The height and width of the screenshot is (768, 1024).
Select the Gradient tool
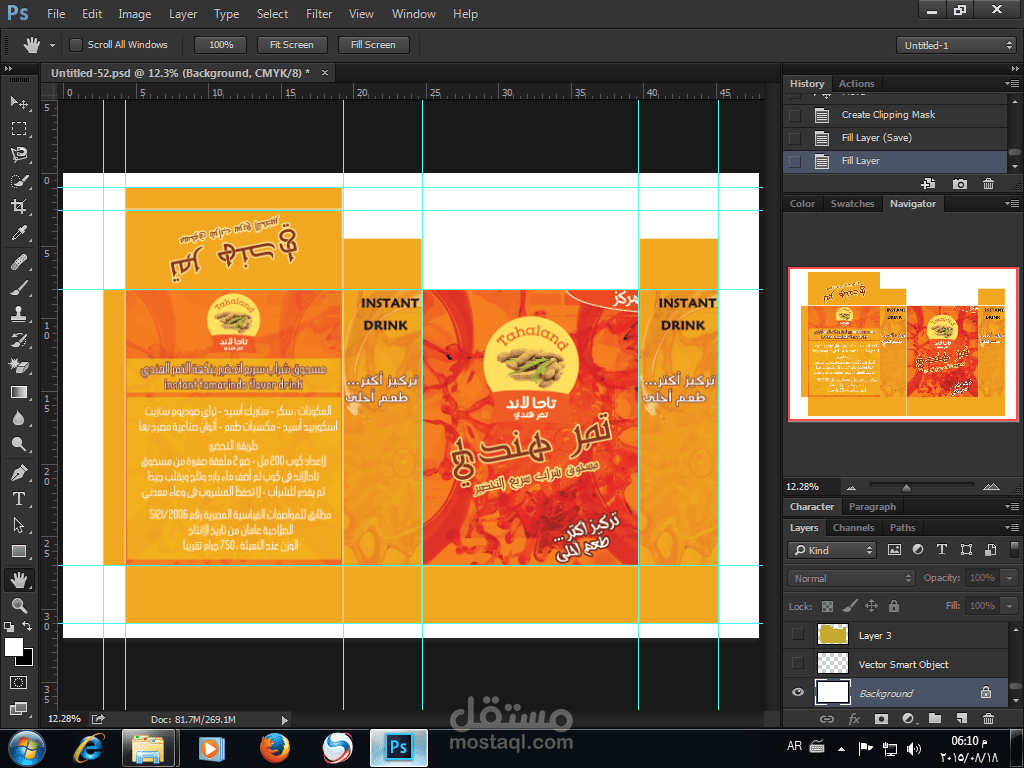pyautogui.click(x=19, y=392)
